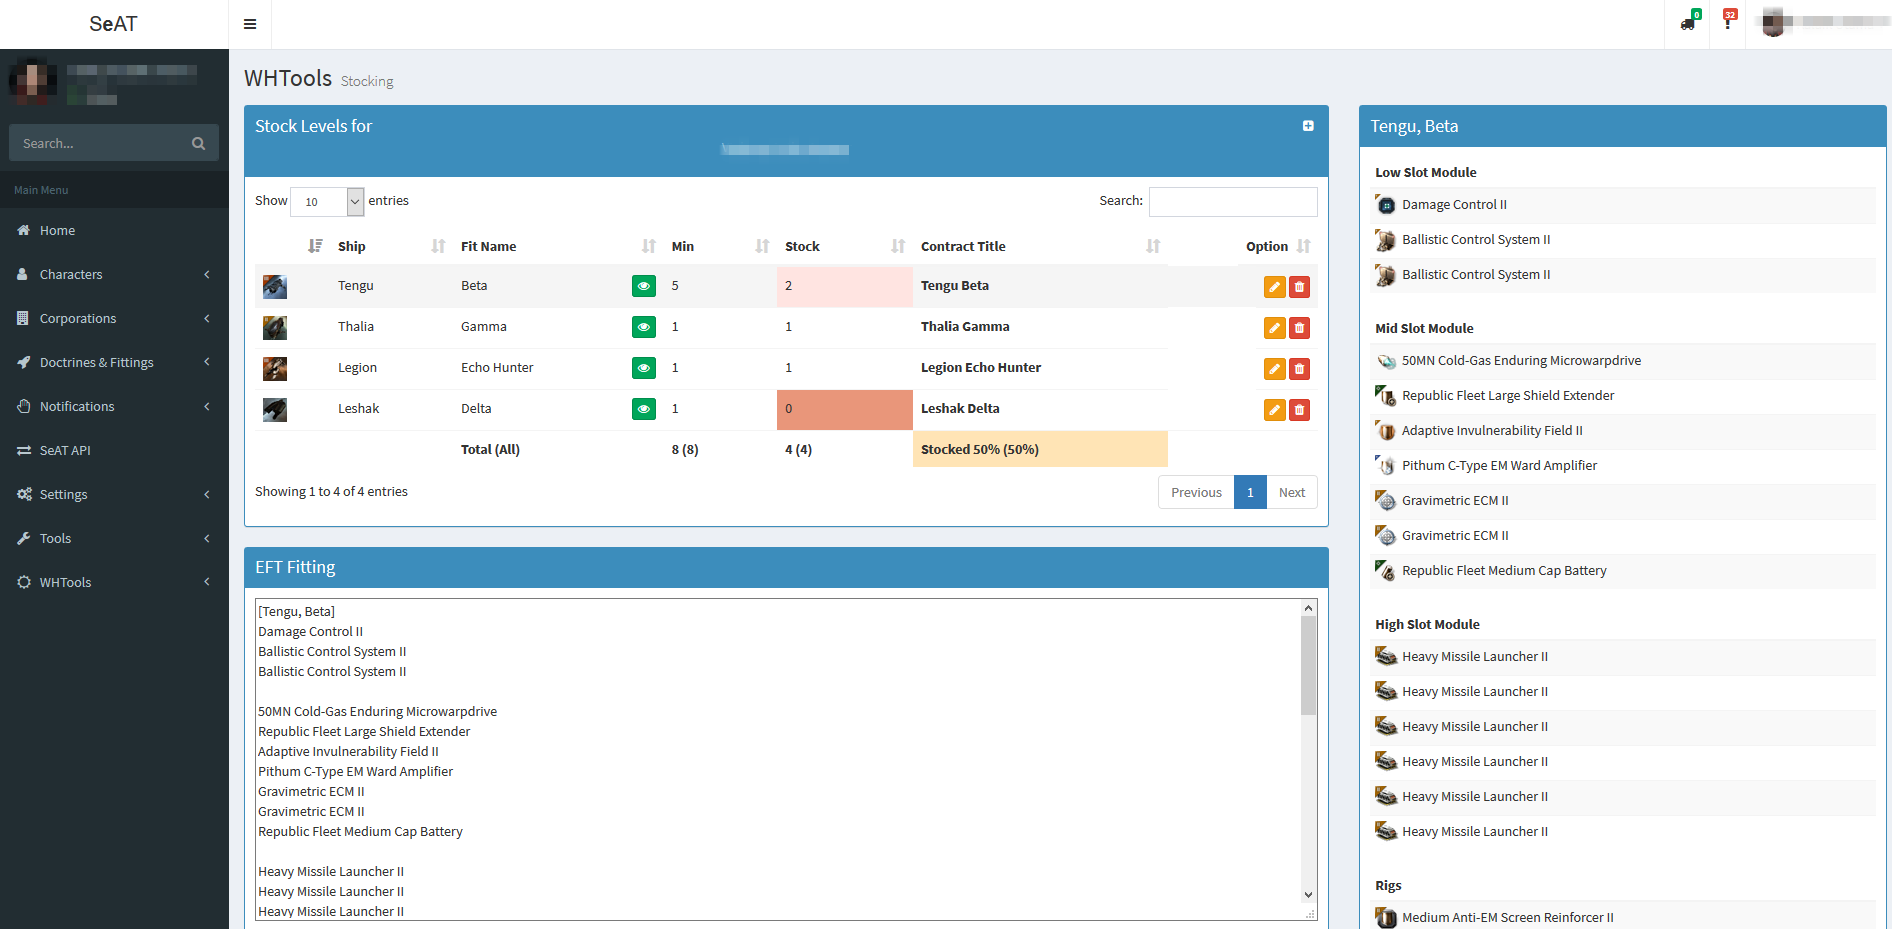Click the Republic Fleet Large Shield Extender icon
The width and height of the screenshot is (1892, 929).
[x=1386, y=396]
